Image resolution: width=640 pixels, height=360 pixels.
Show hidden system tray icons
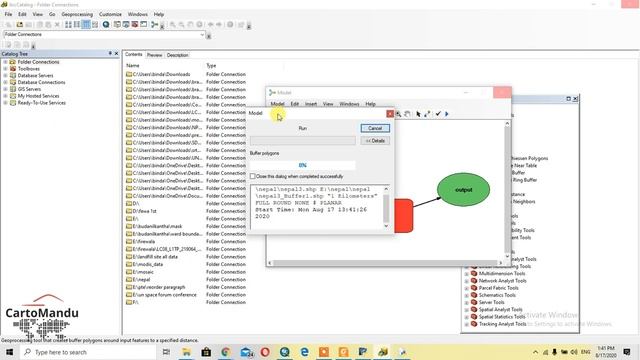535,352
